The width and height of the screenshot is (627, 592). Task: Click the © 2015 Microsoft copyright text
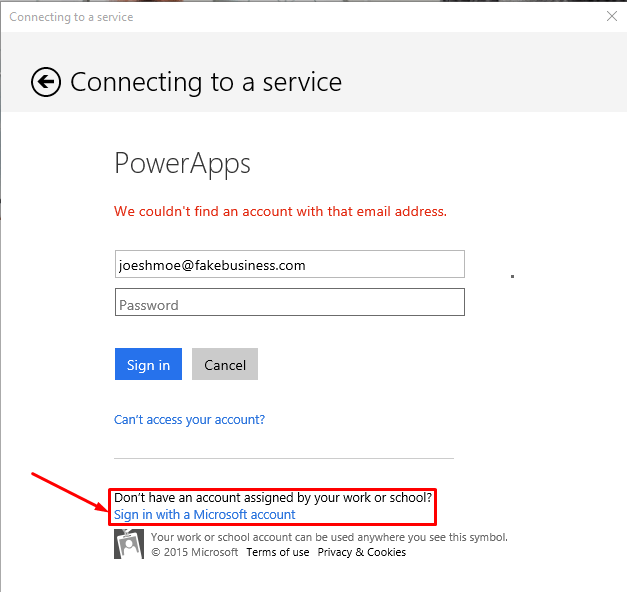(x=194, y=552)
